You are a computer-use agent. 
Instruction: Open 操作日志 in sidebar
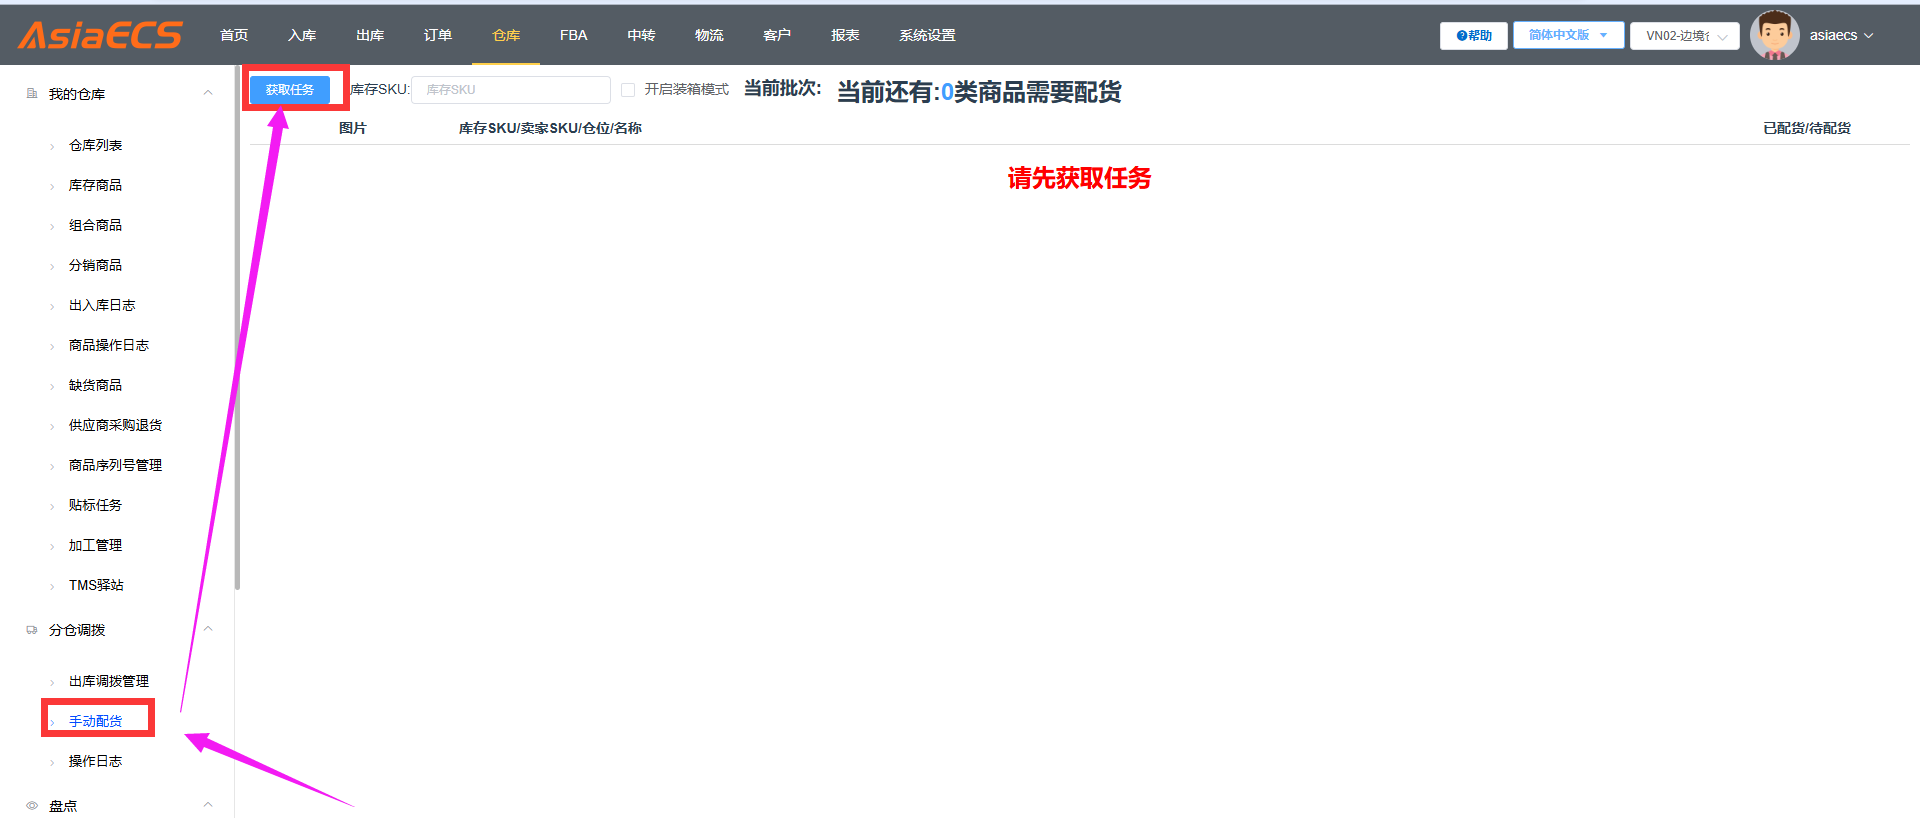(x=96, y=761)
